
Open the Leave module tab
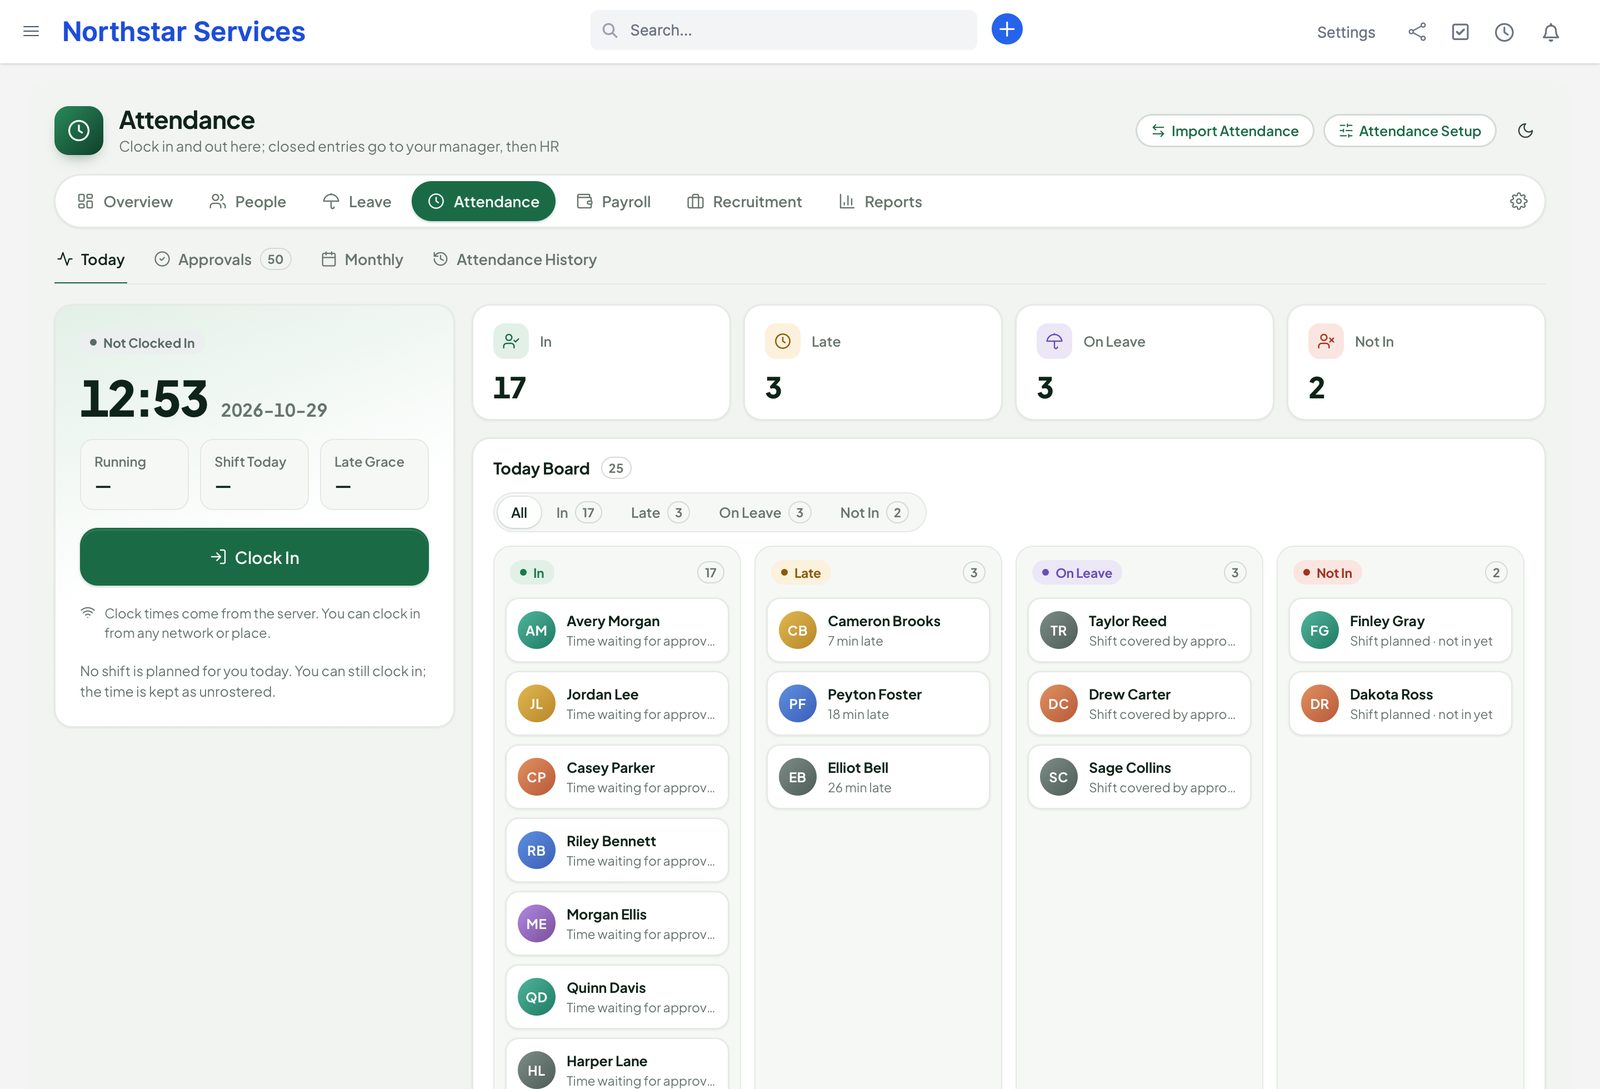357,201
